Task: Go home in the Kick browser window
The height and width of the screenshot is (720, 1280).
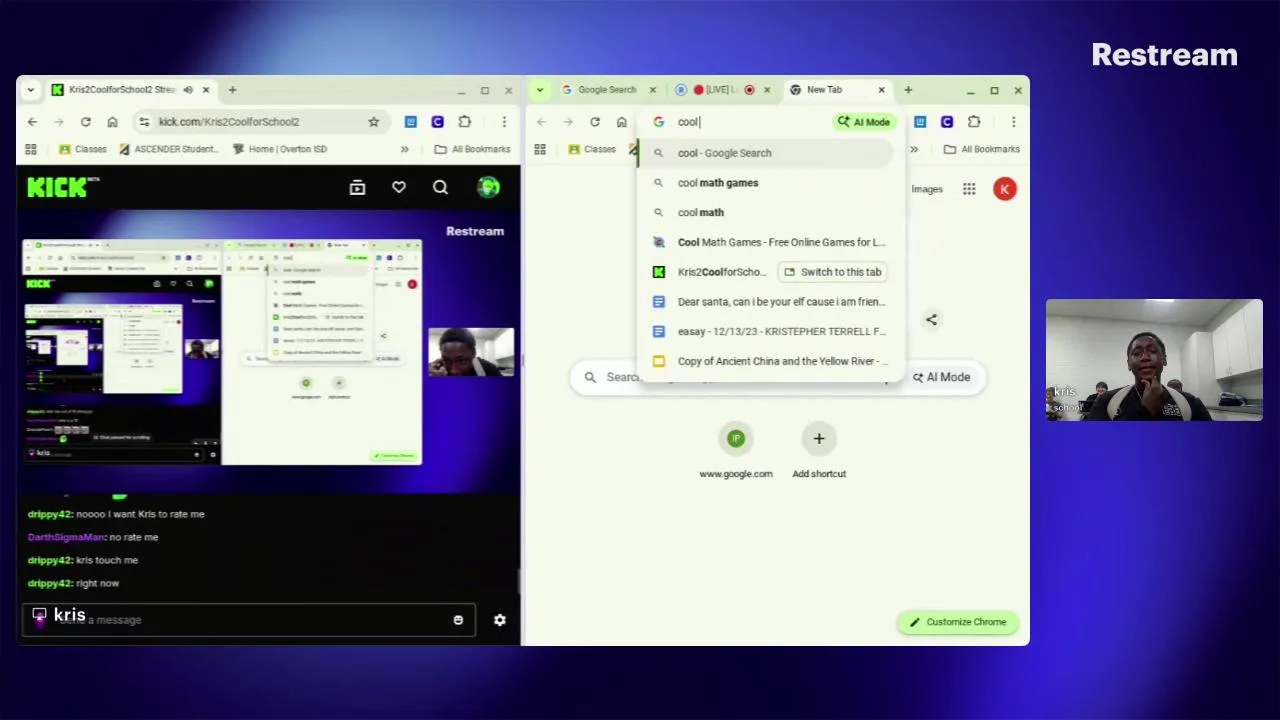Action: click(x=112, y=122)
